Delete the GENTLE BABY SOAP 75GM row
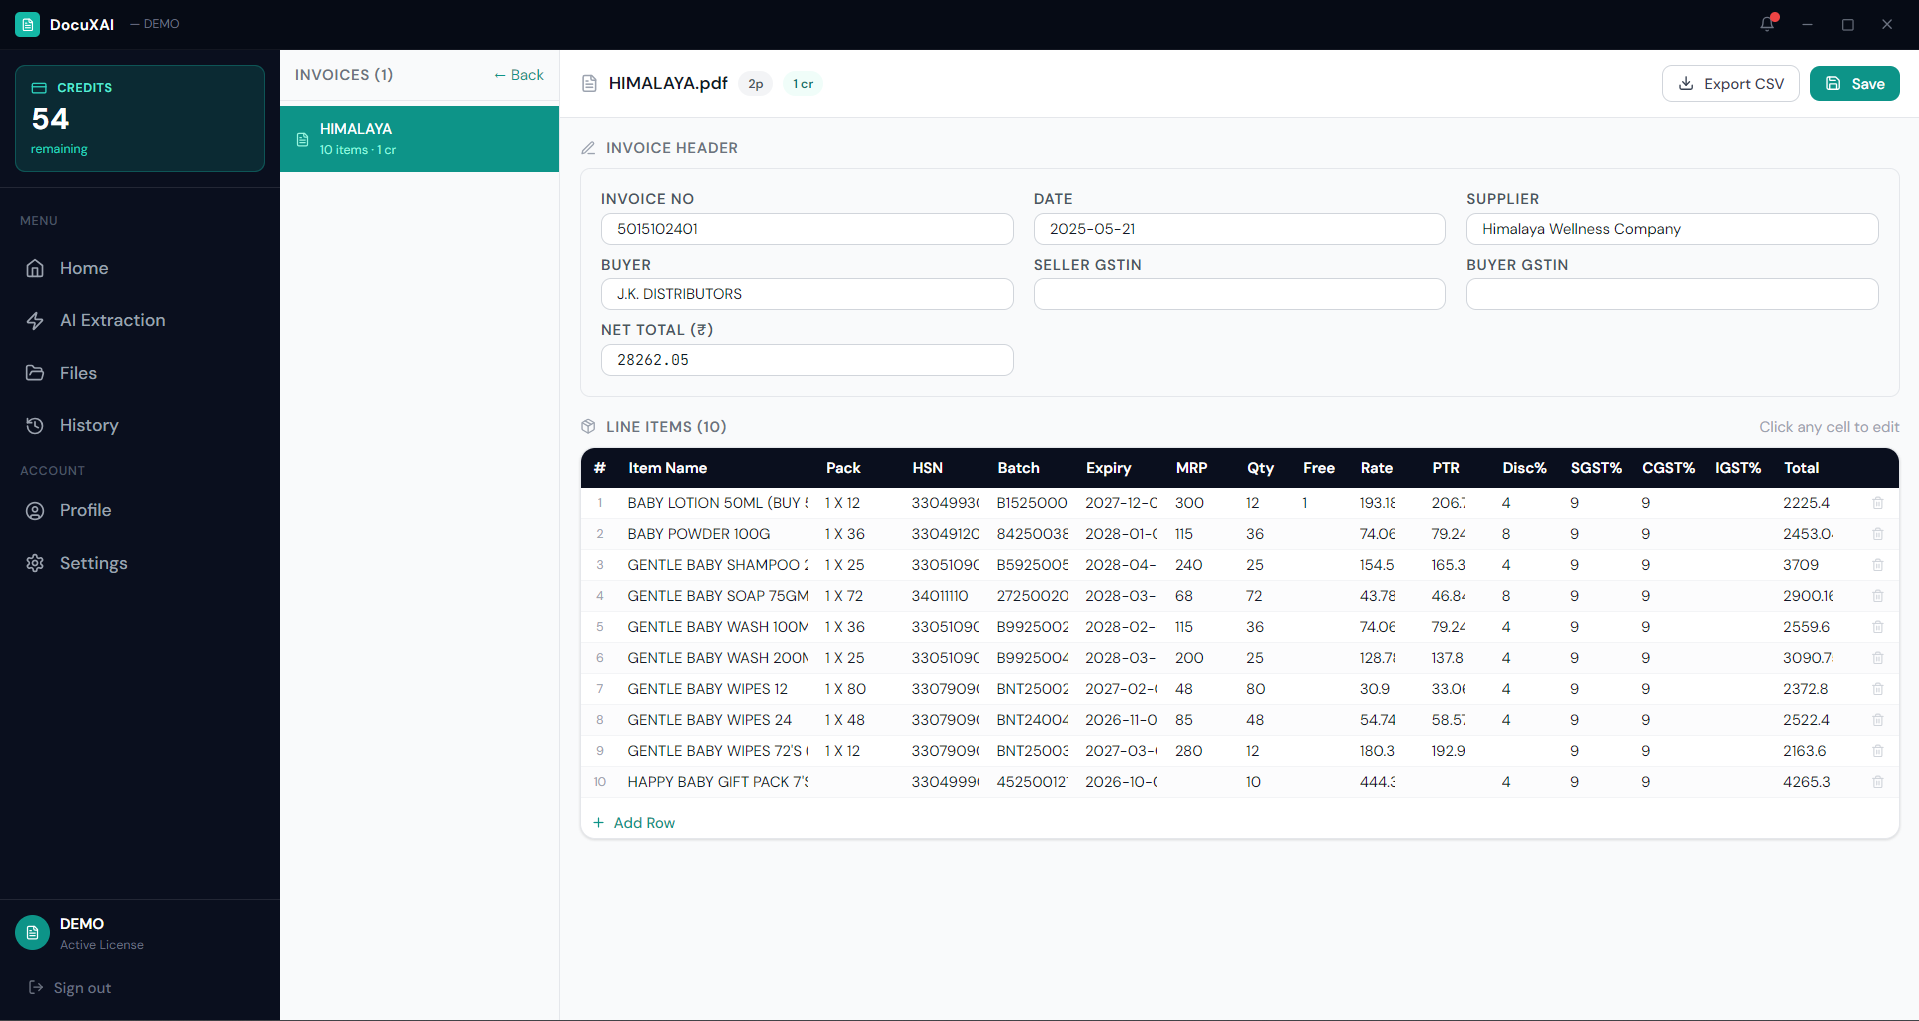This screenshot has height=1021, width=1919. pyautogui.click(x=1878, y=596)
